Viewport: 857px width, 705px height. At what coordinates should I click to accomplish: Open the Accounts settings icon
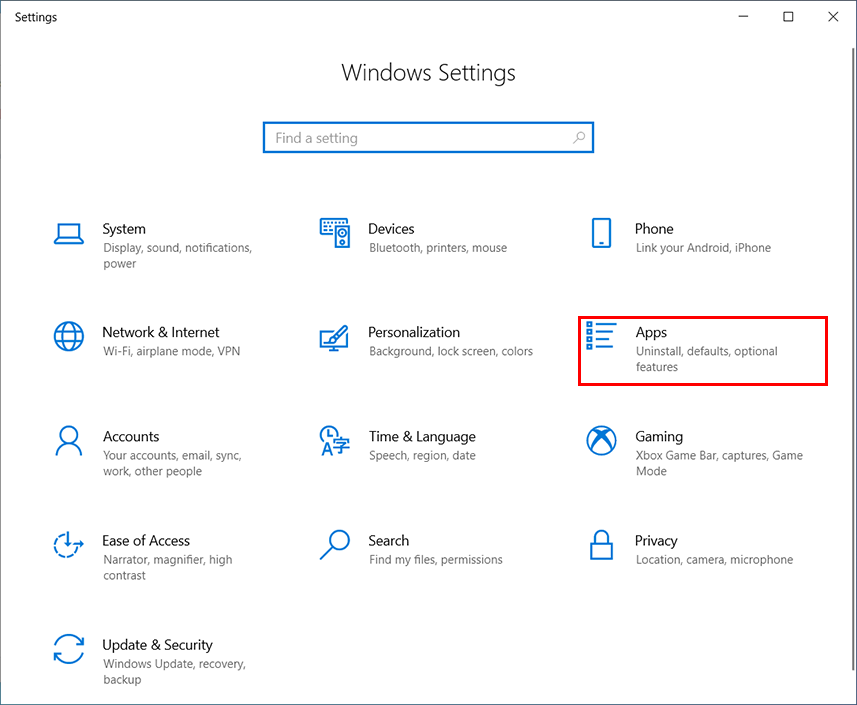[x=68, y=440]
